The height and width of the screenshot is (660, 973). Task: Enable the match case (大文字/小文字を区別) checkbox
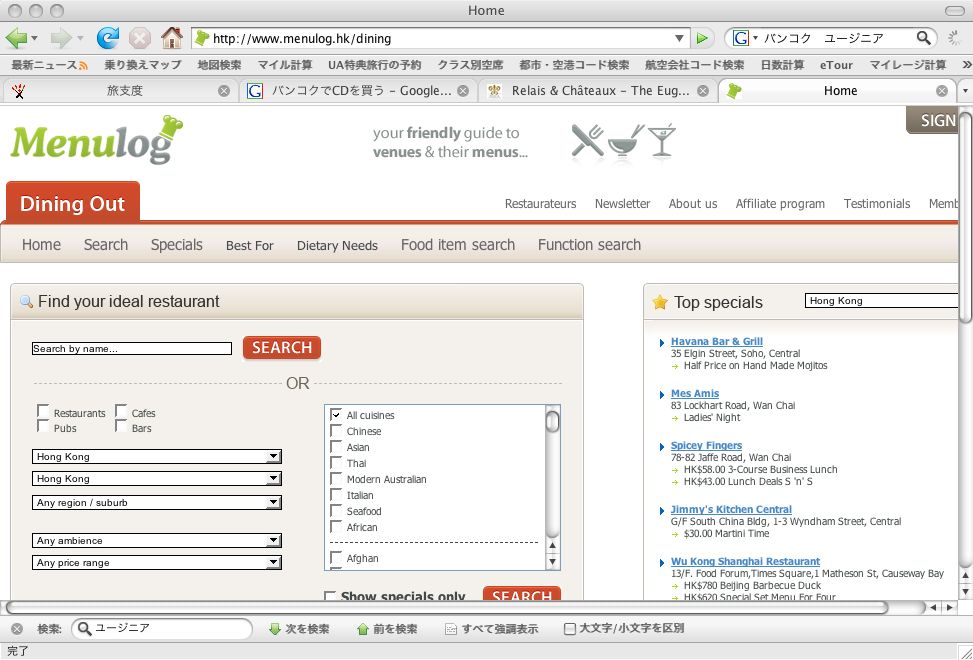pyautogui.click(x=570, y=629)
